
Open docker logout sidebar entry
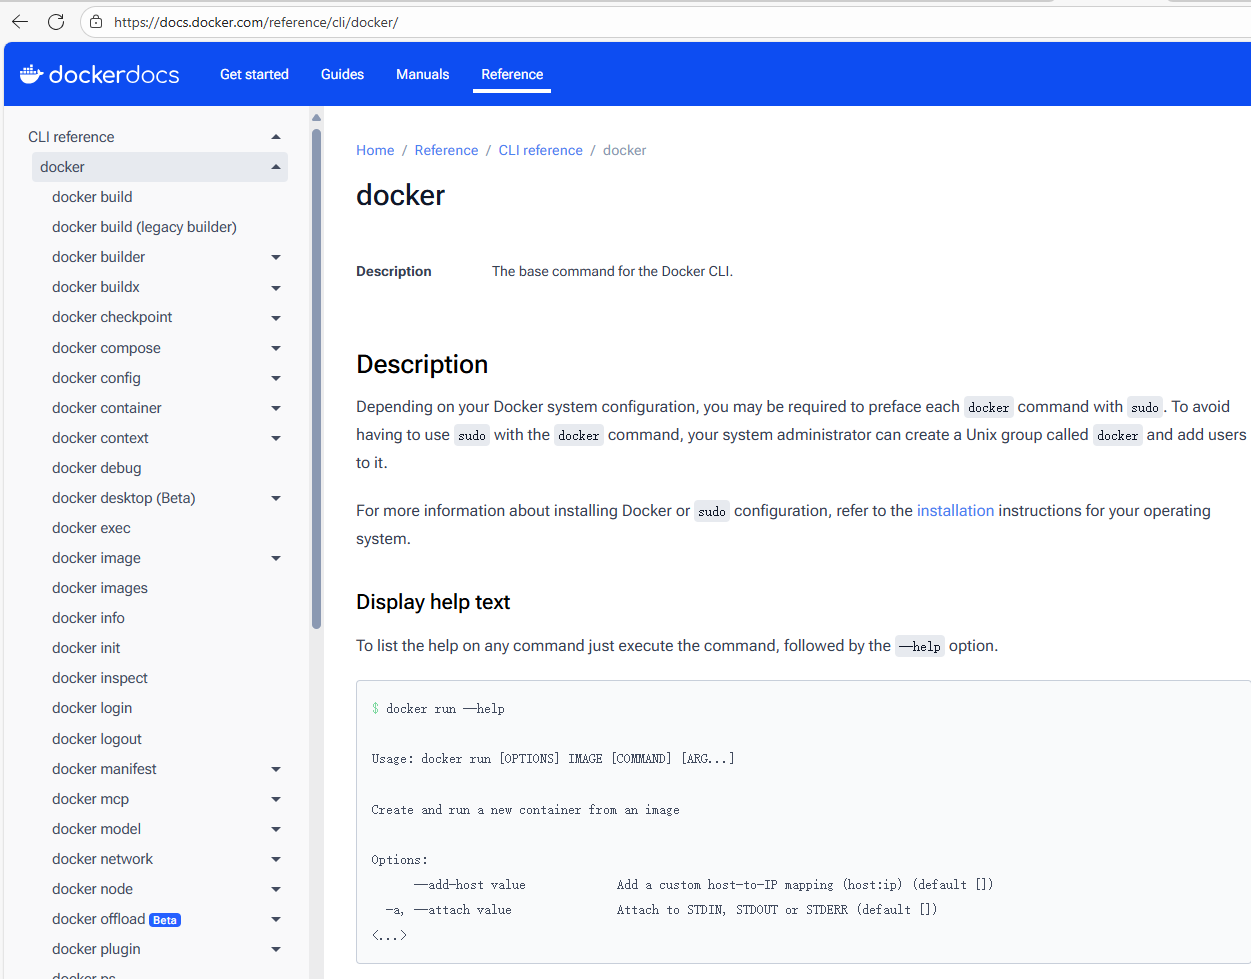[97, 739]
